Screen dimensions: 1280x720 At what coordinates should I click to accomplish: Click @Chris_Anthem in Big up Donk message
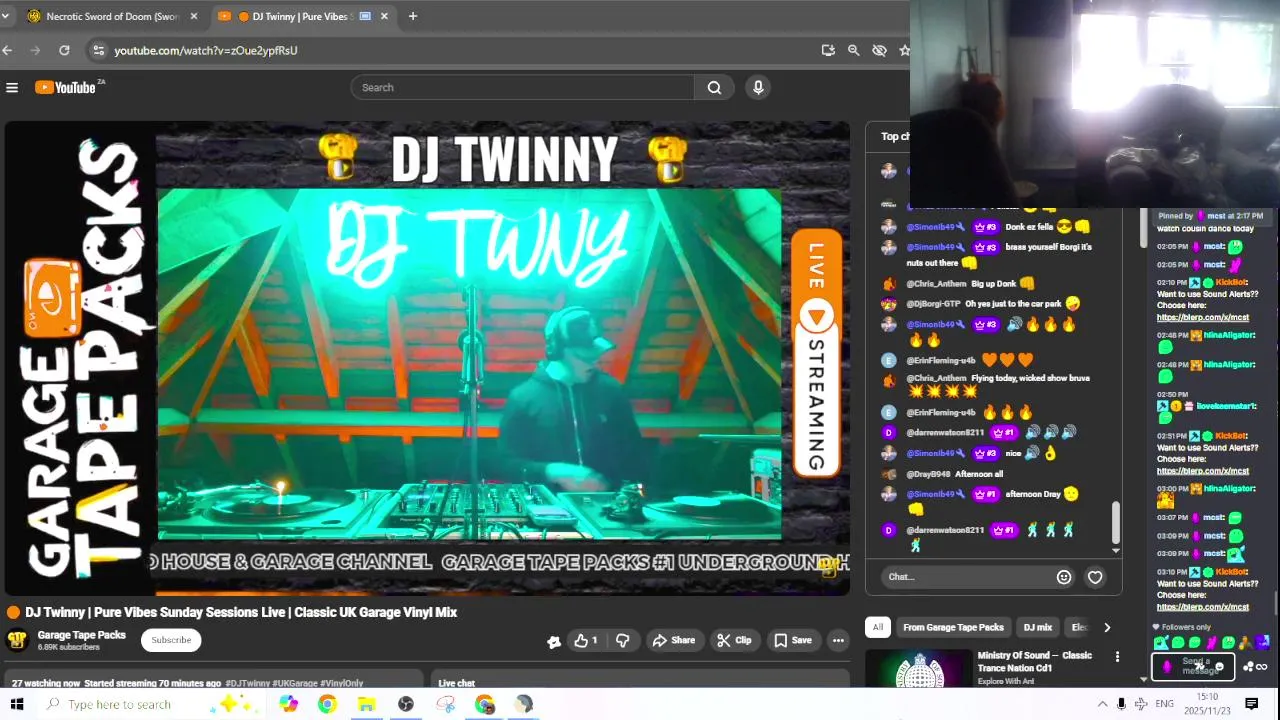click(937, 284)
